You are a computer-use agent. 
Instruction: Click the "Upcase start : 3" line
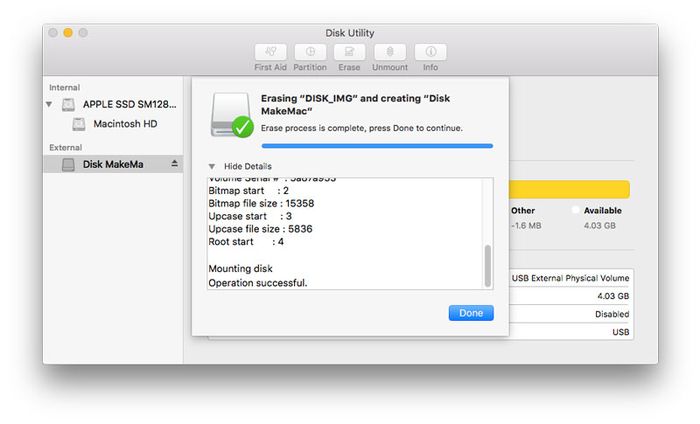pos(250,216)
